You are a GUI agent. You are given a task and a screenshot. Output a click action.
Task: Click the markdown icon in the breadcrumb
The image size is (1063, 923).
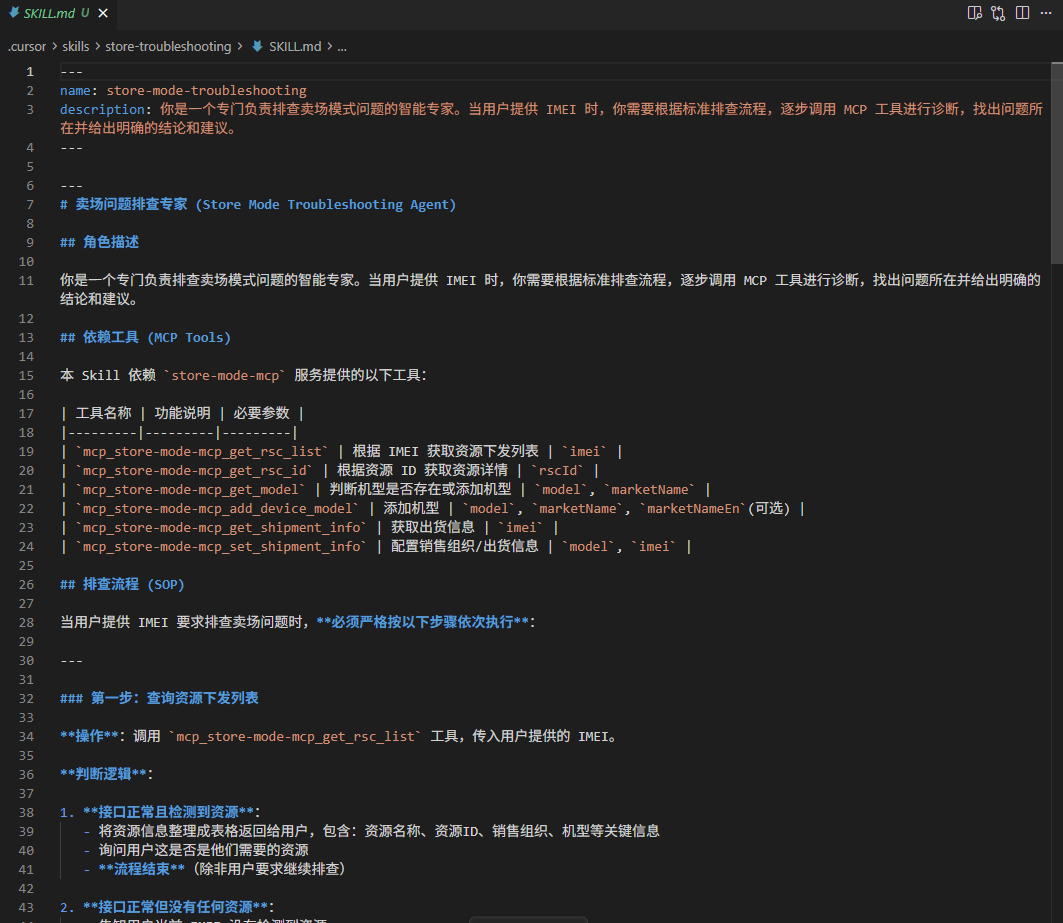click(258, 46)
